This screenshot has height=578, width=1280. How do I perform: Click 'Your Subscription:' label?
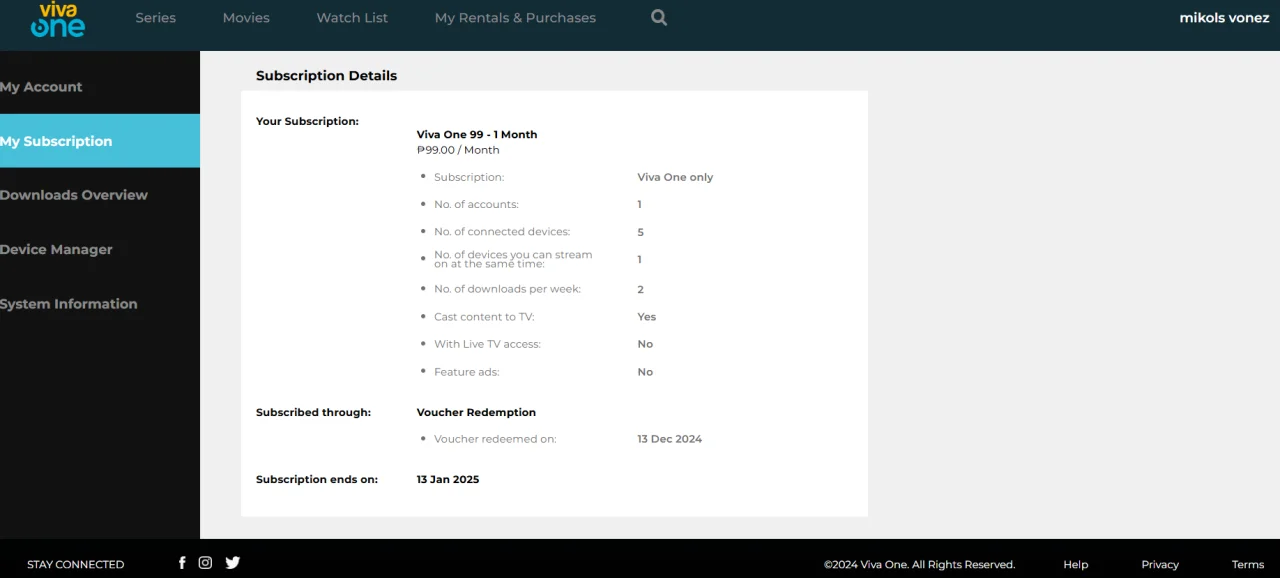pyautogui.click(x=307, y=121)
